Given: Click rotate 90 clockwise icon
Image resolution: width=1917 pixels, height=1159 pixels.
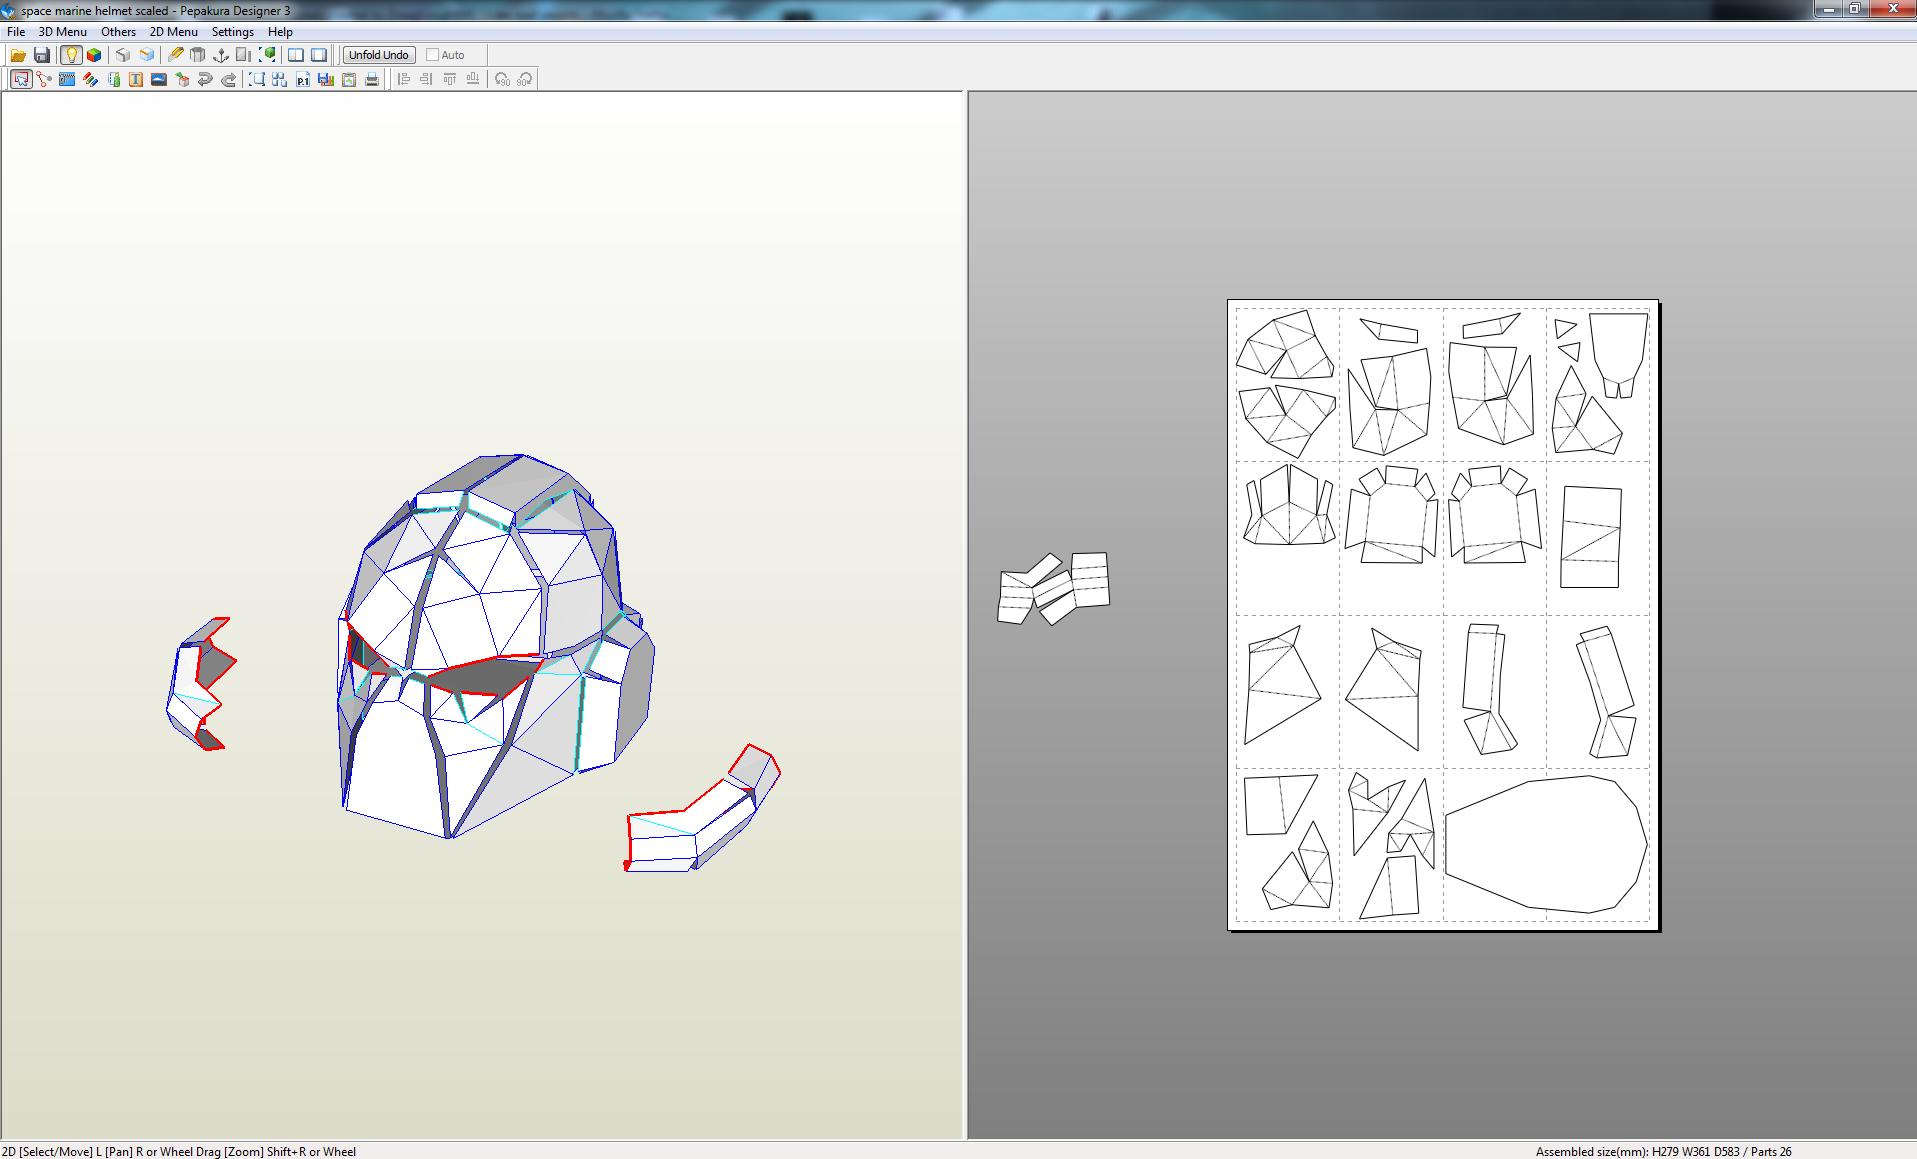Looking at the screenshot, I should point(525,79).
